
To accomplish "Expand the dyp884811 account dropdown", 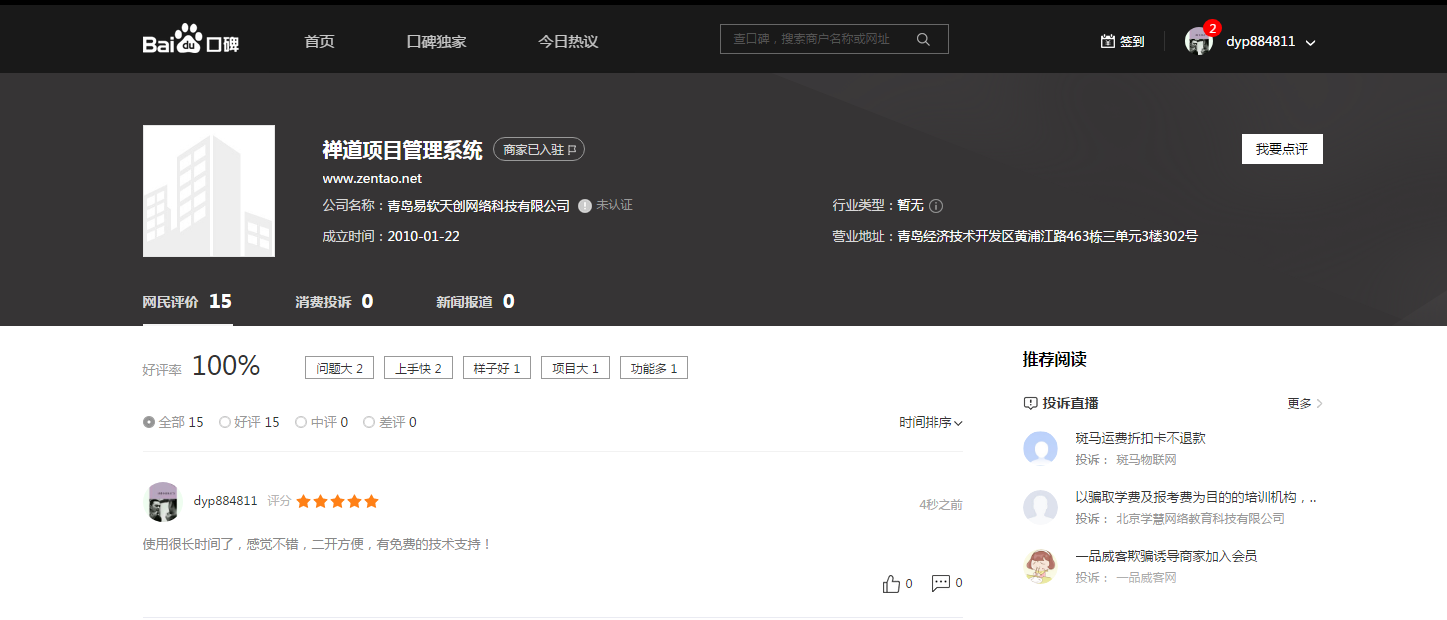I will coord(1311,43).
